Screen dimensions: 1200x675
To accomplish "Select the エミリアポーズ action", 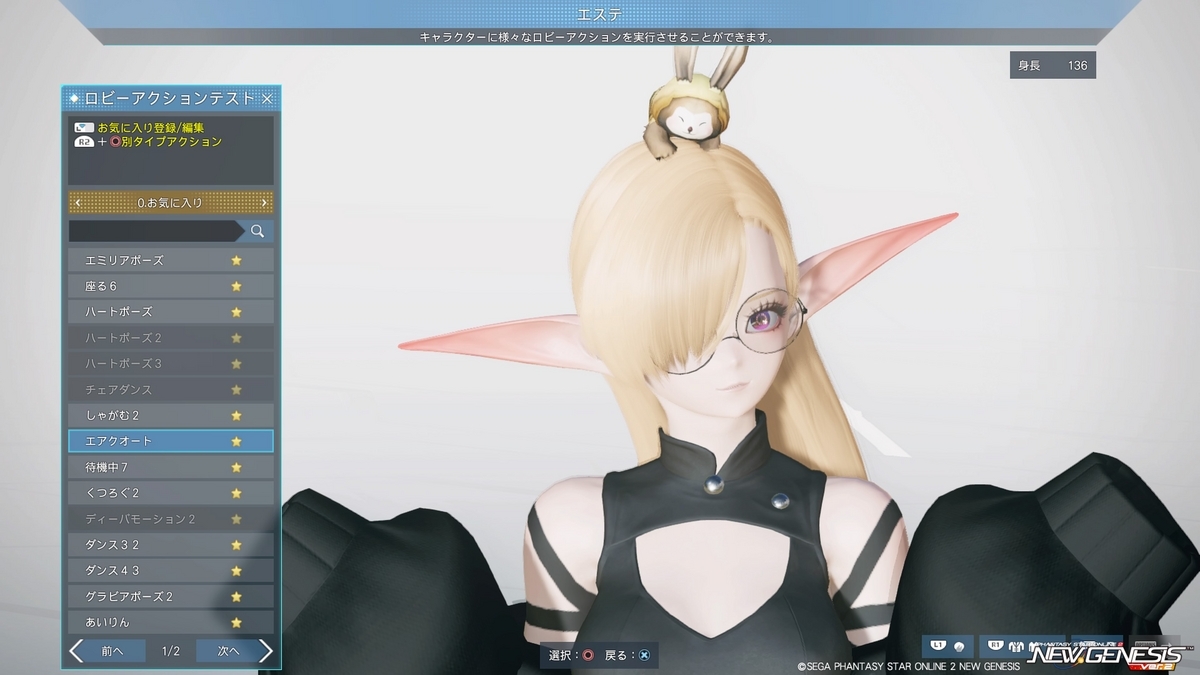I will point(170,260).
